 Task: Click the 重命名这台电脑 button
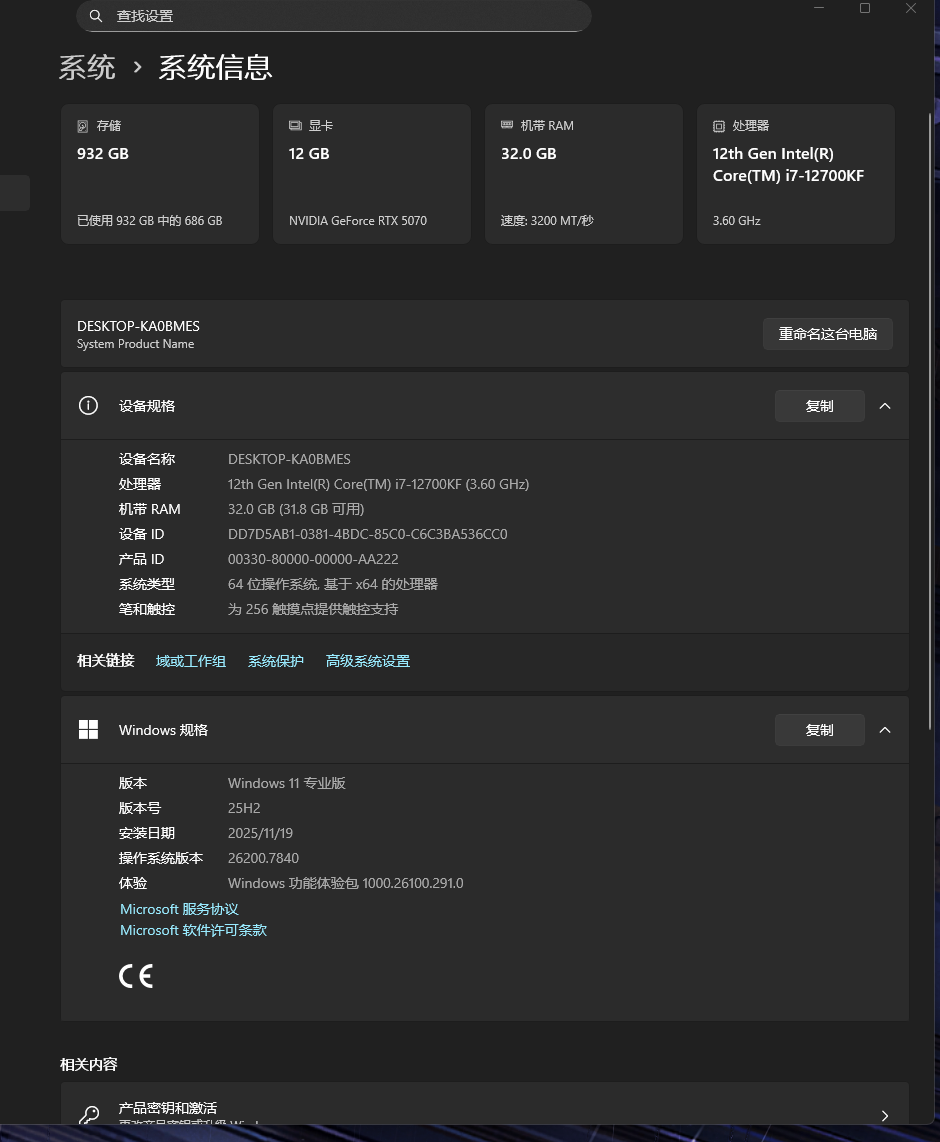(x=827, y=334)
